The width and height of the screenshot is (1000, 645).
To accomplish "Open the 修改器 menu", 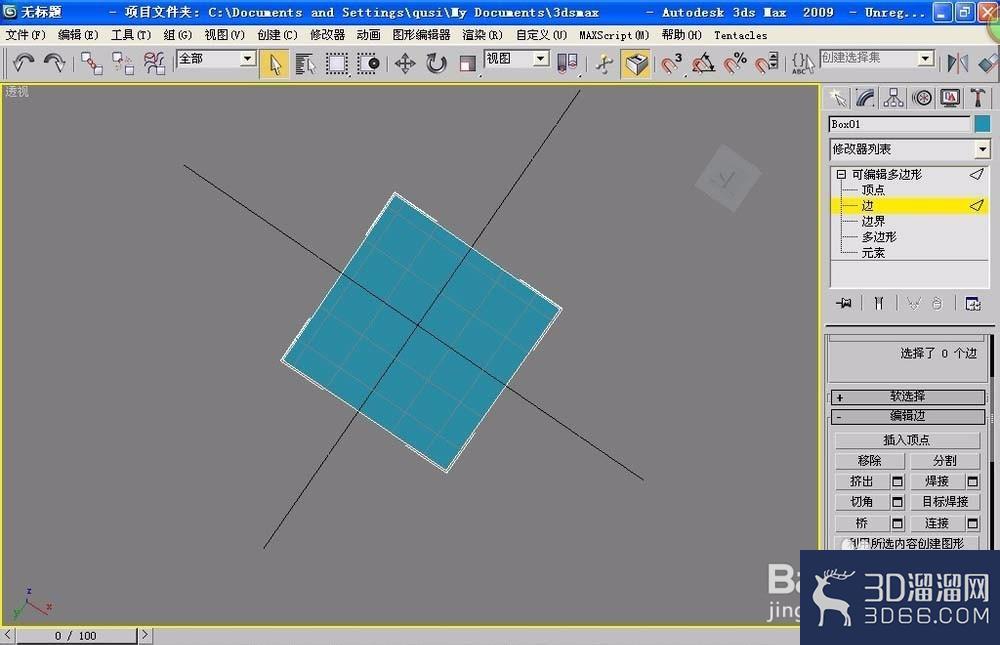I will click(327, 35).
